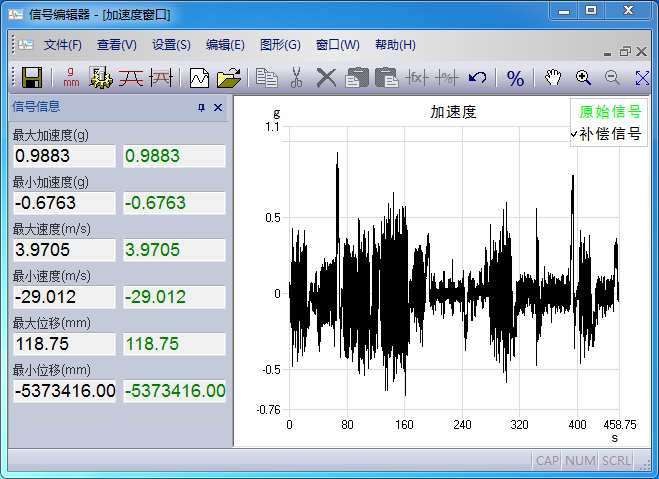Click the green max velocity field 3.9705

tap(174, 250)
